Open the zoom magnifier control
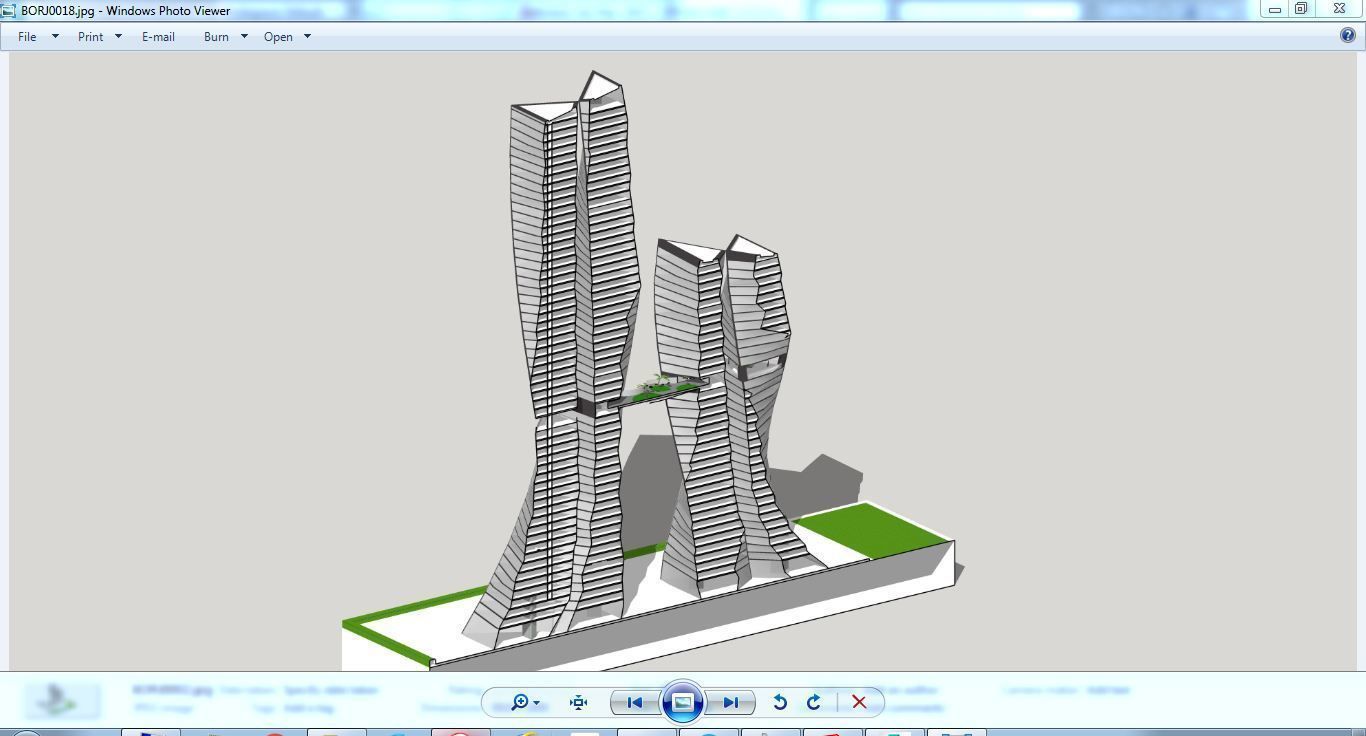 [525, 702]
